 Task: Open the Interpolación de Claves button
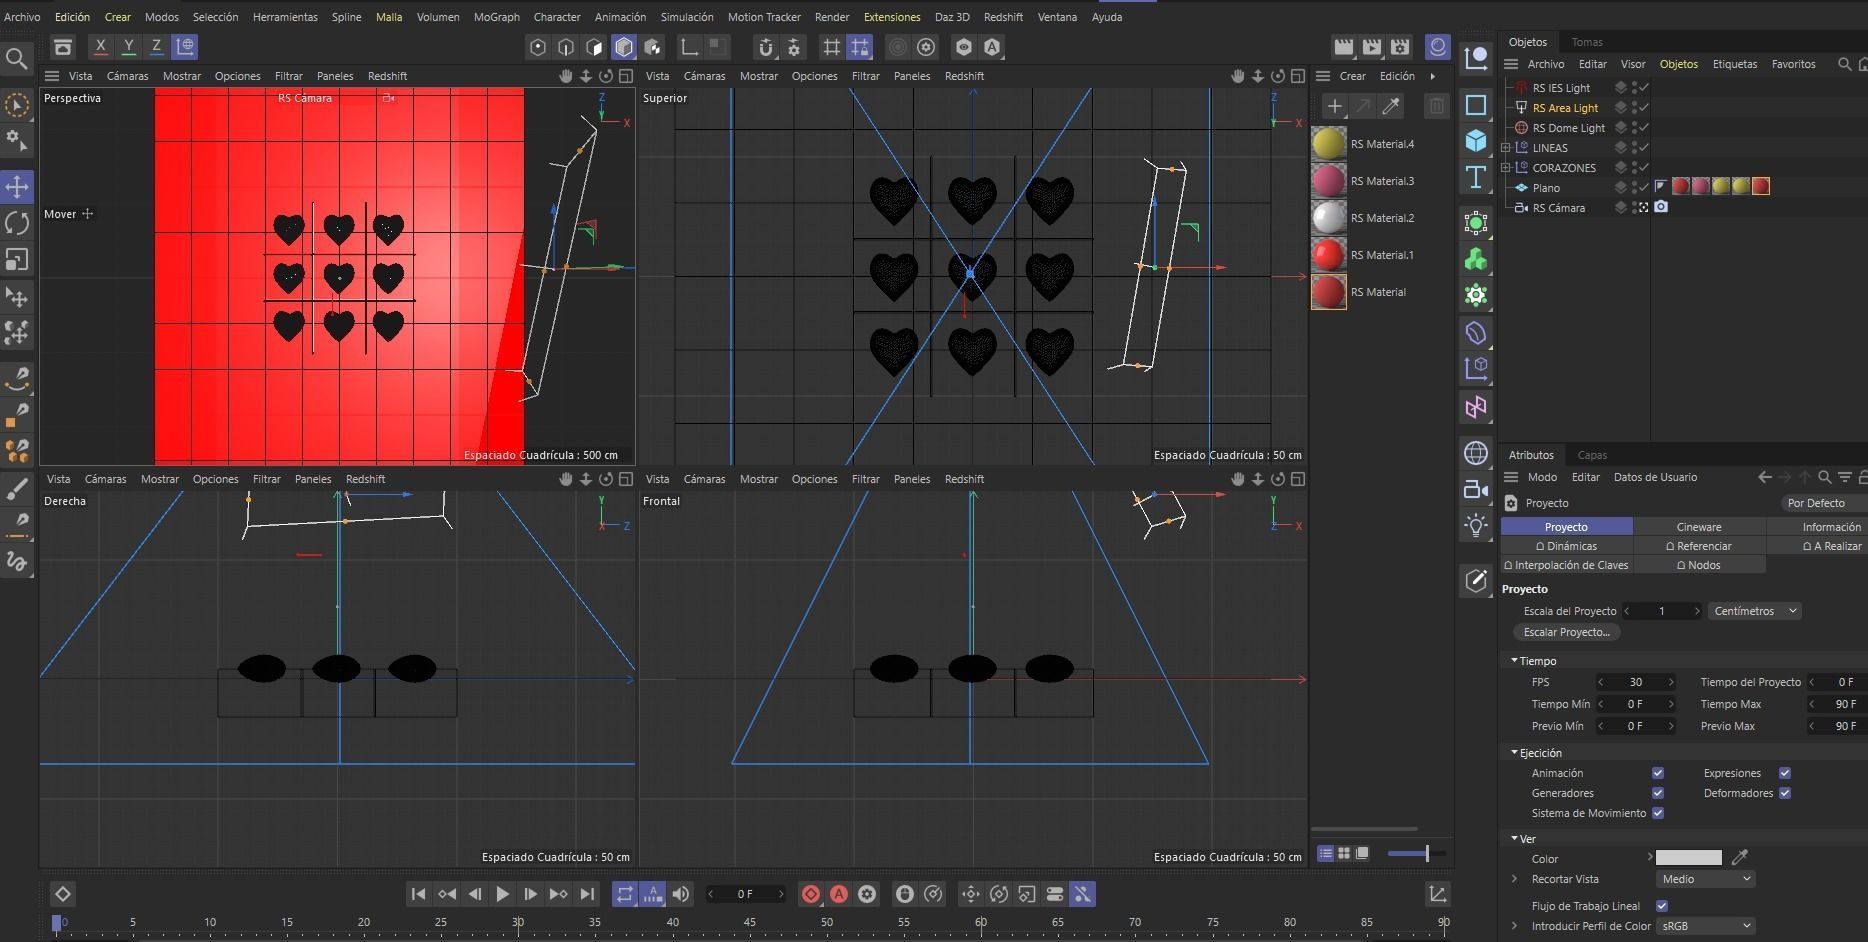coord(1567,565)
